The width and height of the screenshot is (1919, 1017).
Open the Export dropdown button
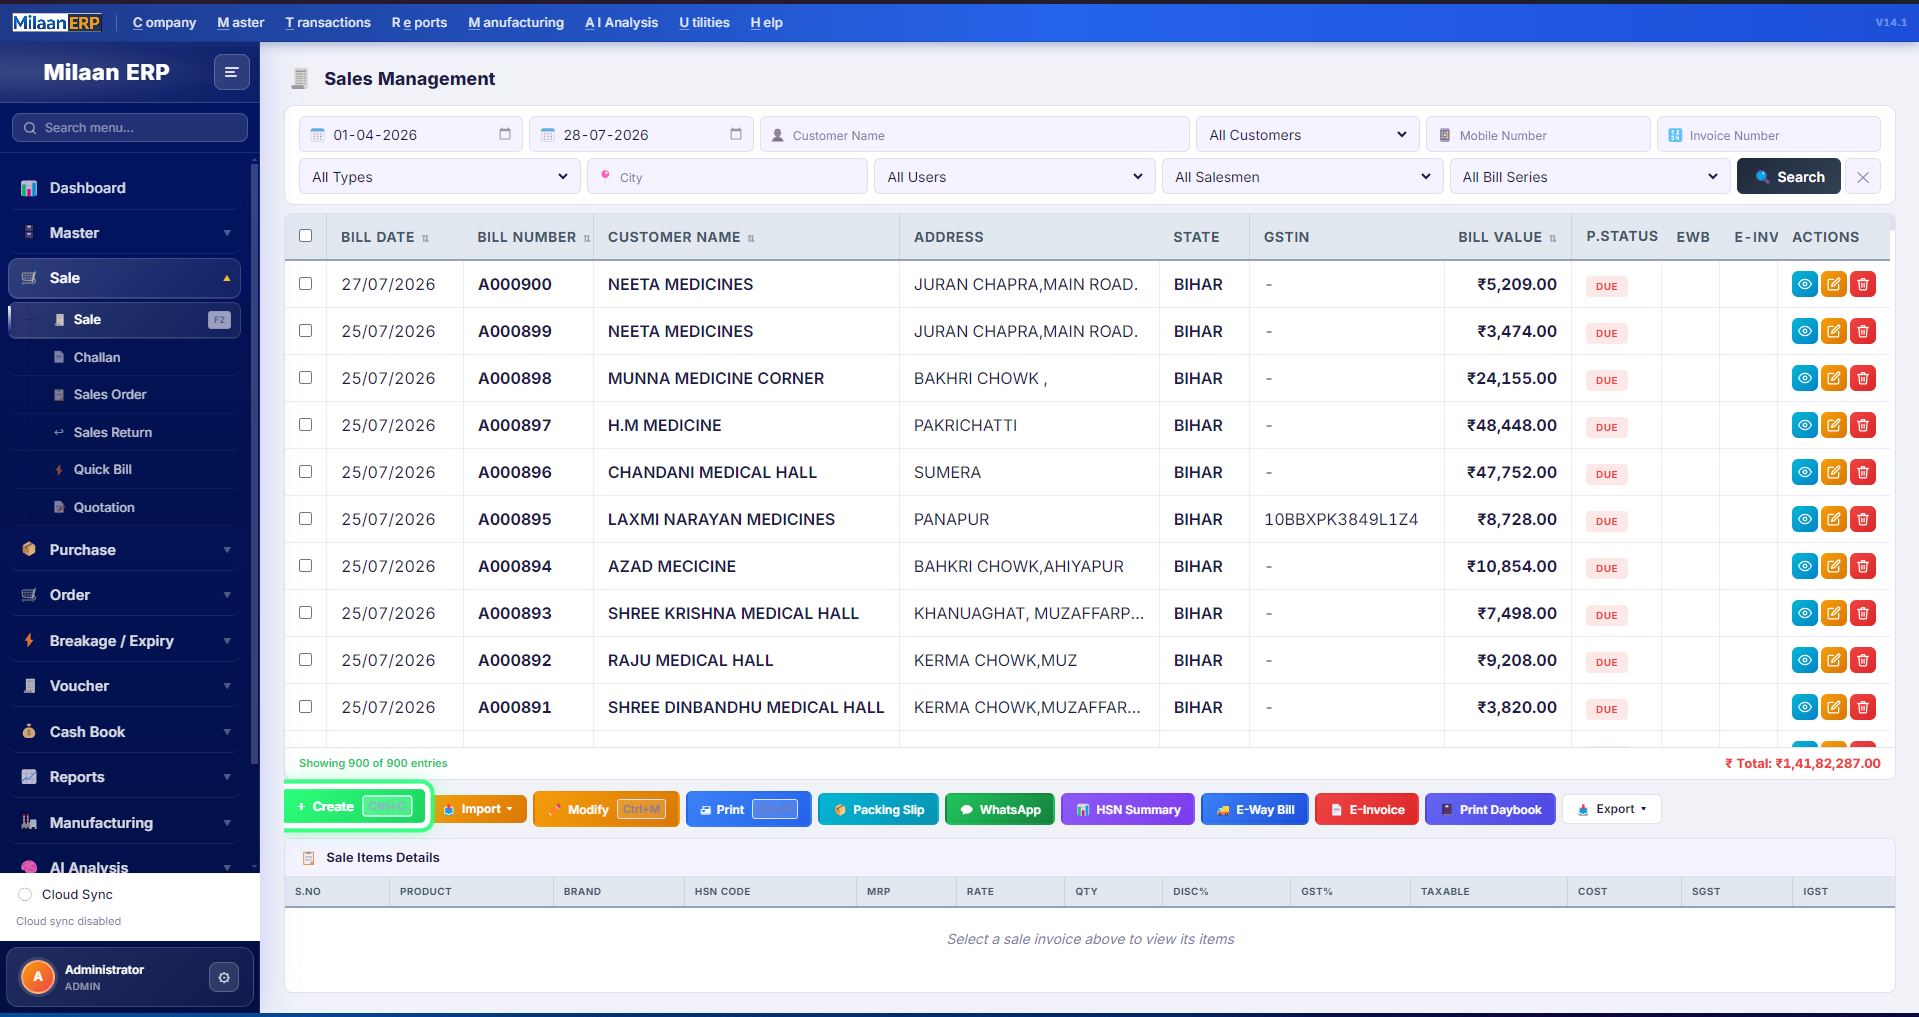(x=1611, y=809)
